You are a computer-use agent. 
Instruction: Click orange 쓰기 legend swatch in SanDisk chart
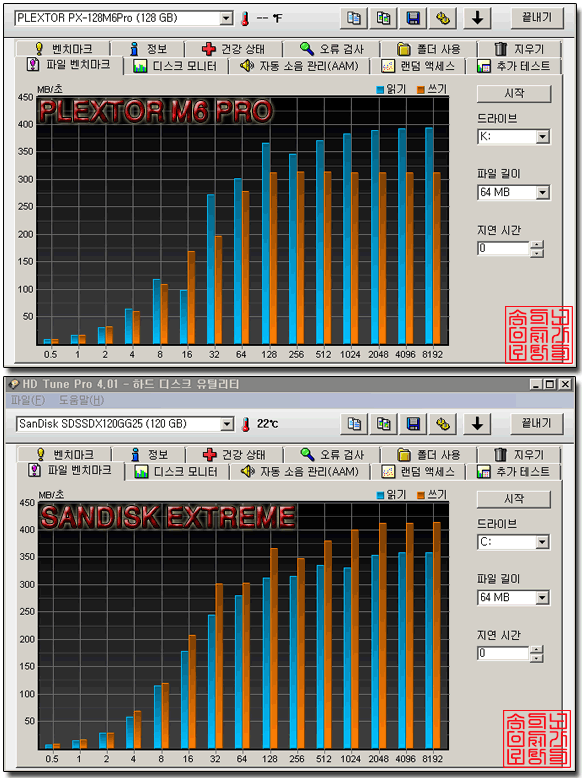421,495
